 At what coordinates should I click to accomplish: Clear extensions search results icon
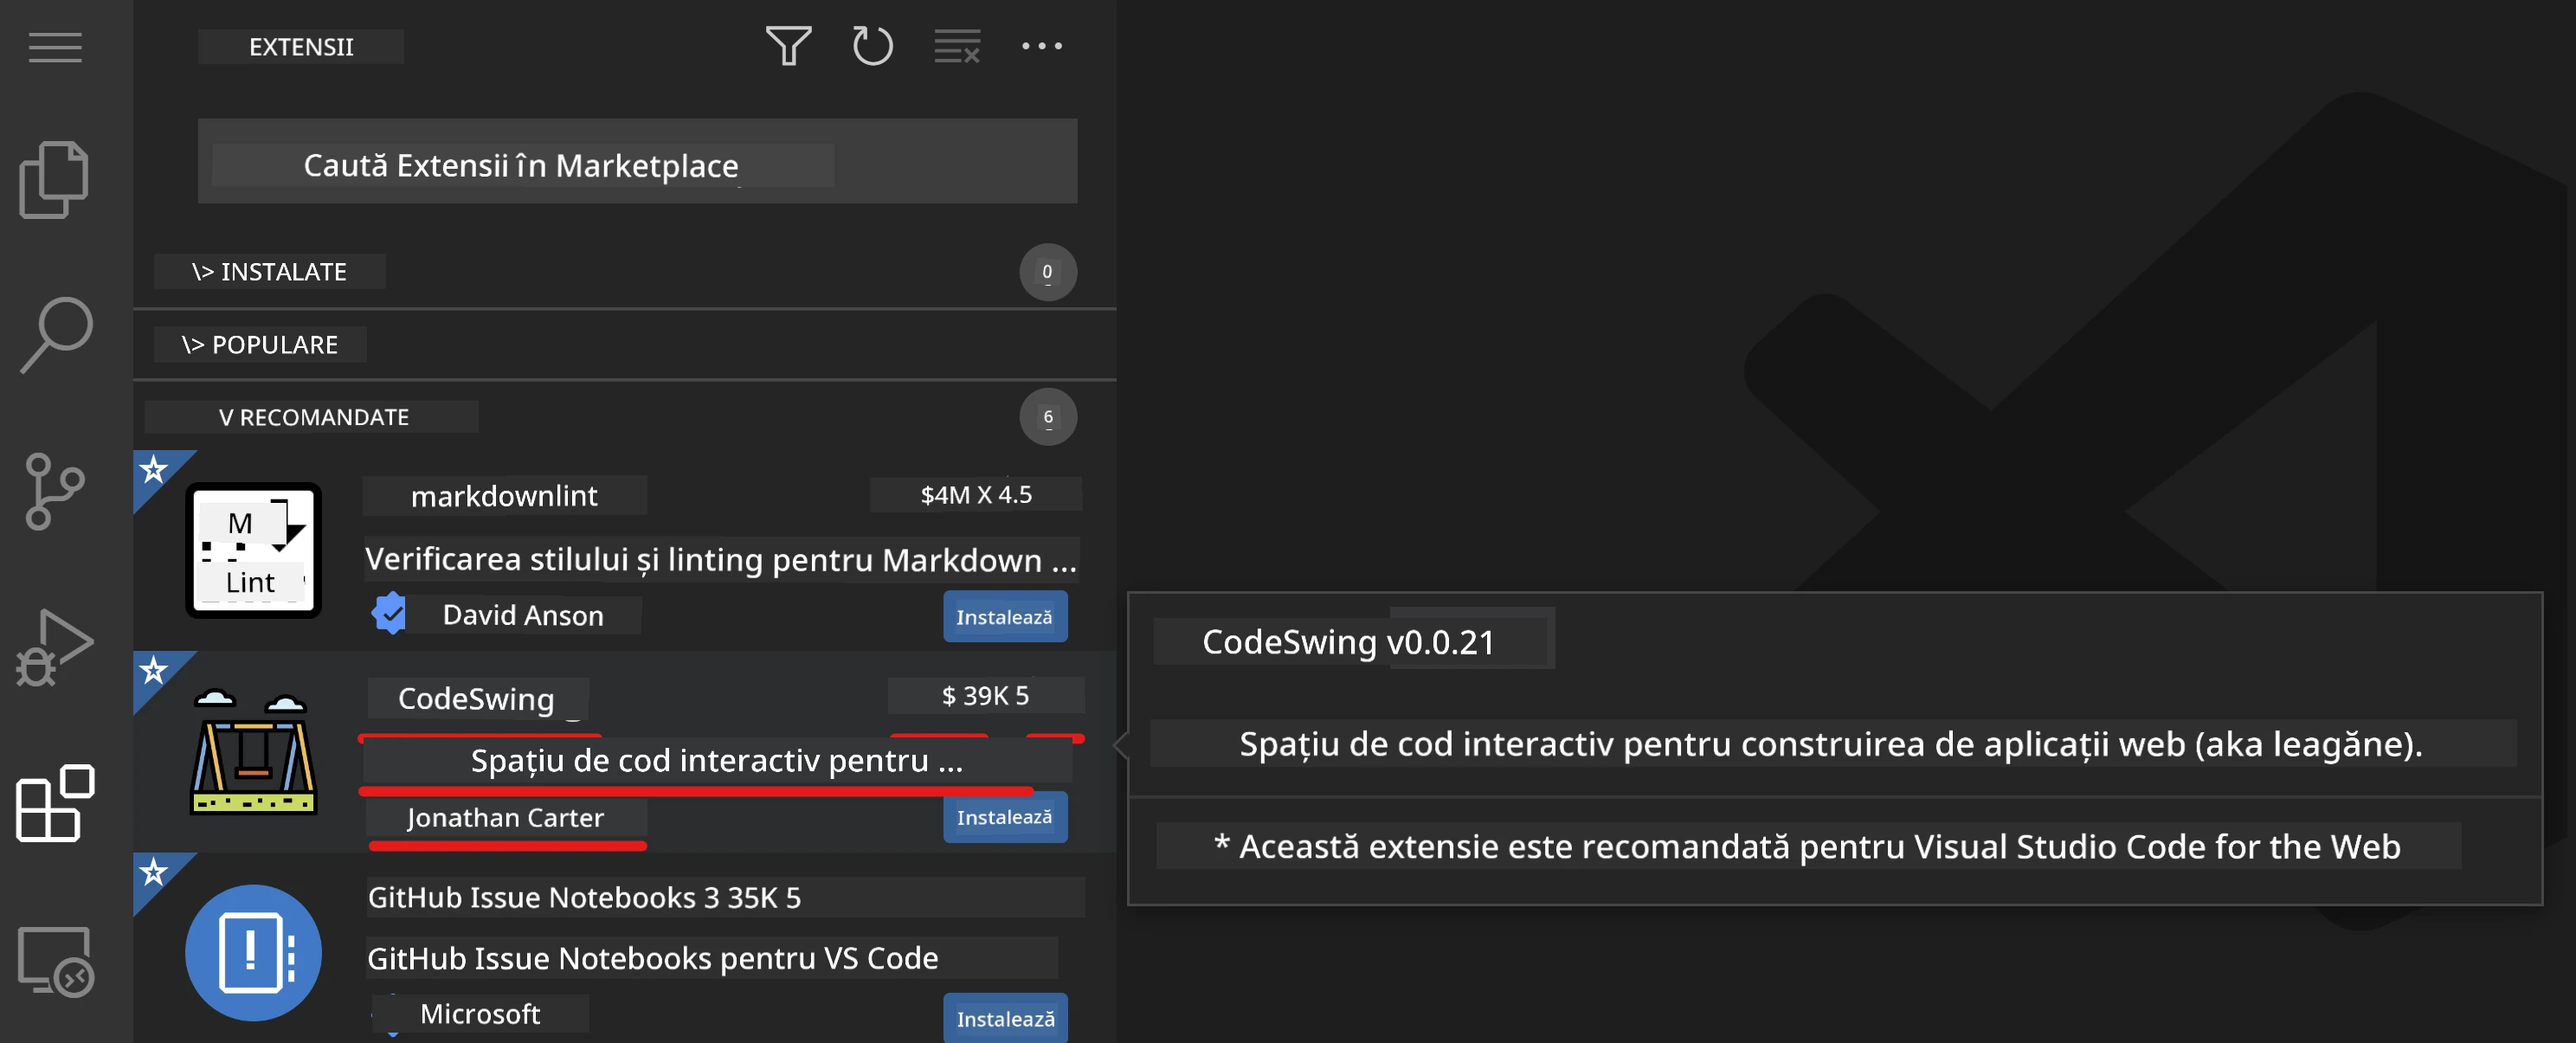[957, 46]
